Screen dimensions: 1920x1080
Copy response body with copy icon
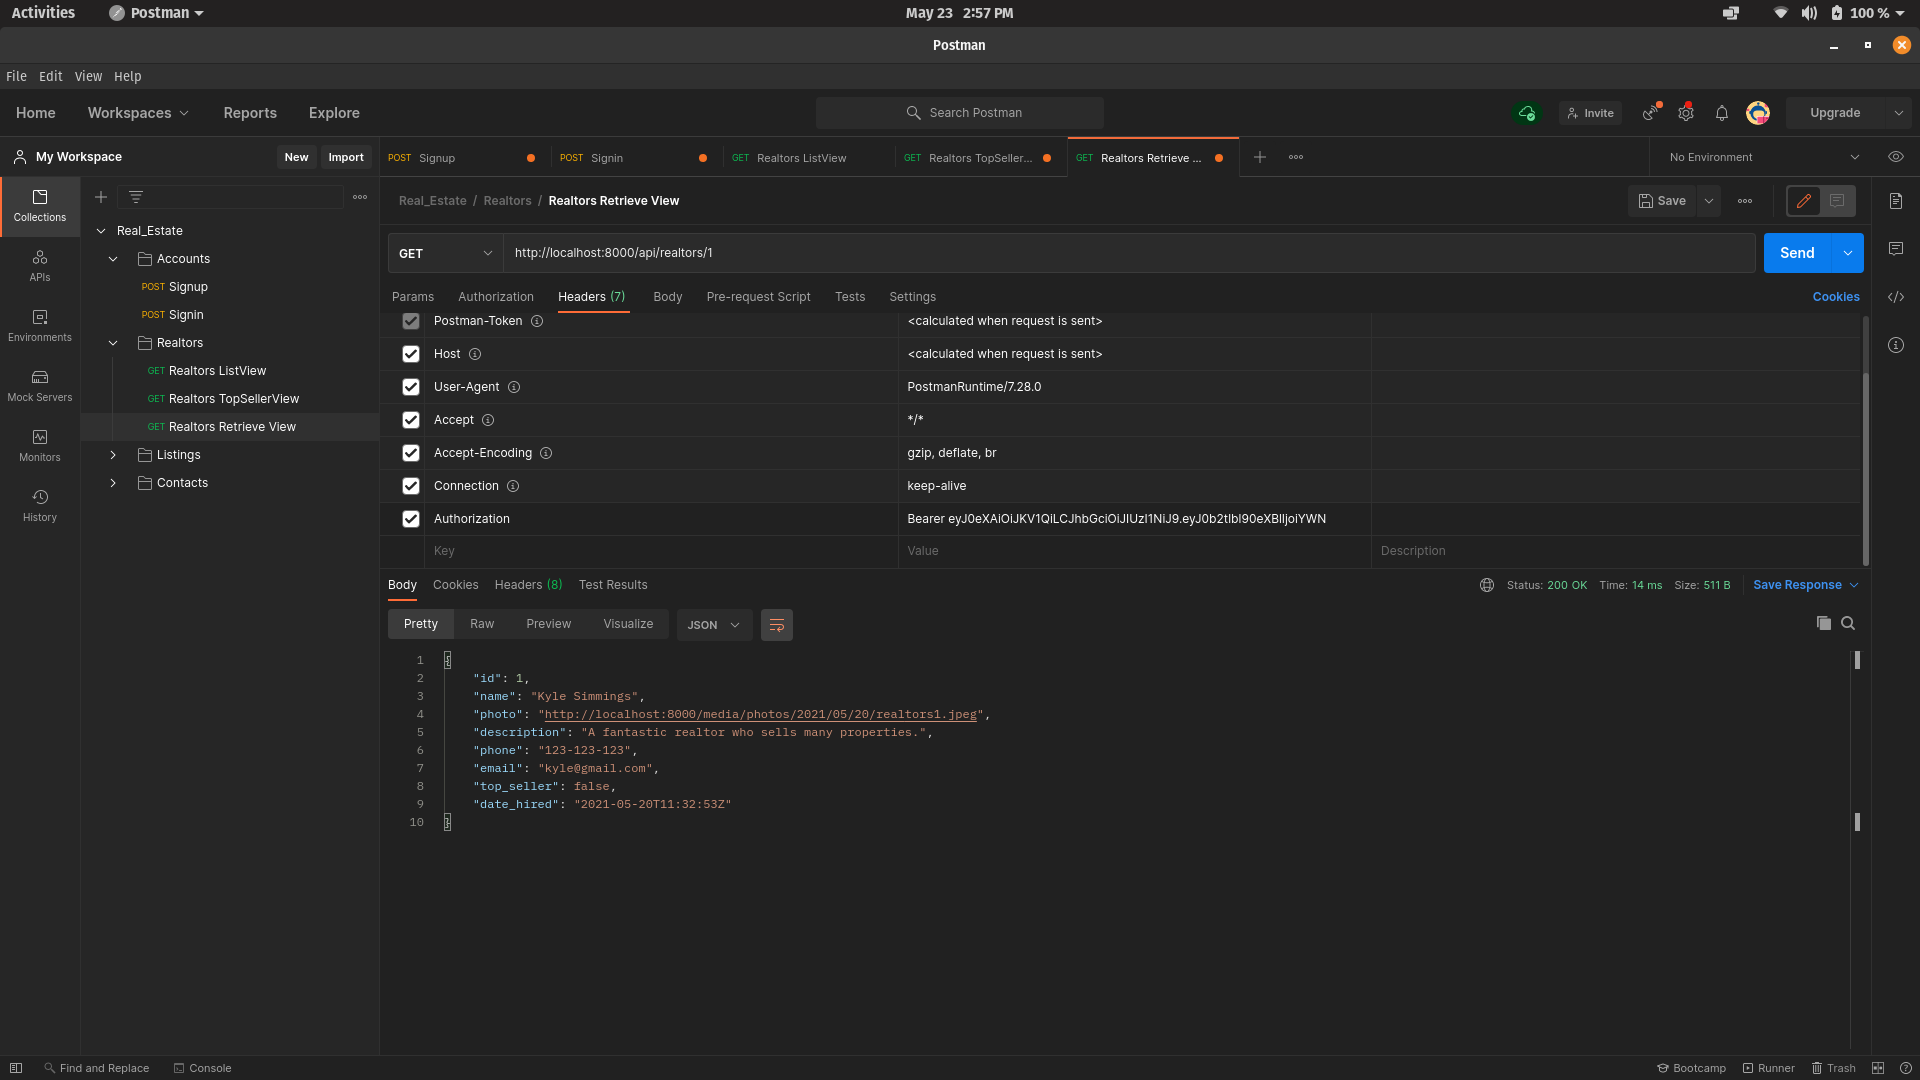[1823, 623]
